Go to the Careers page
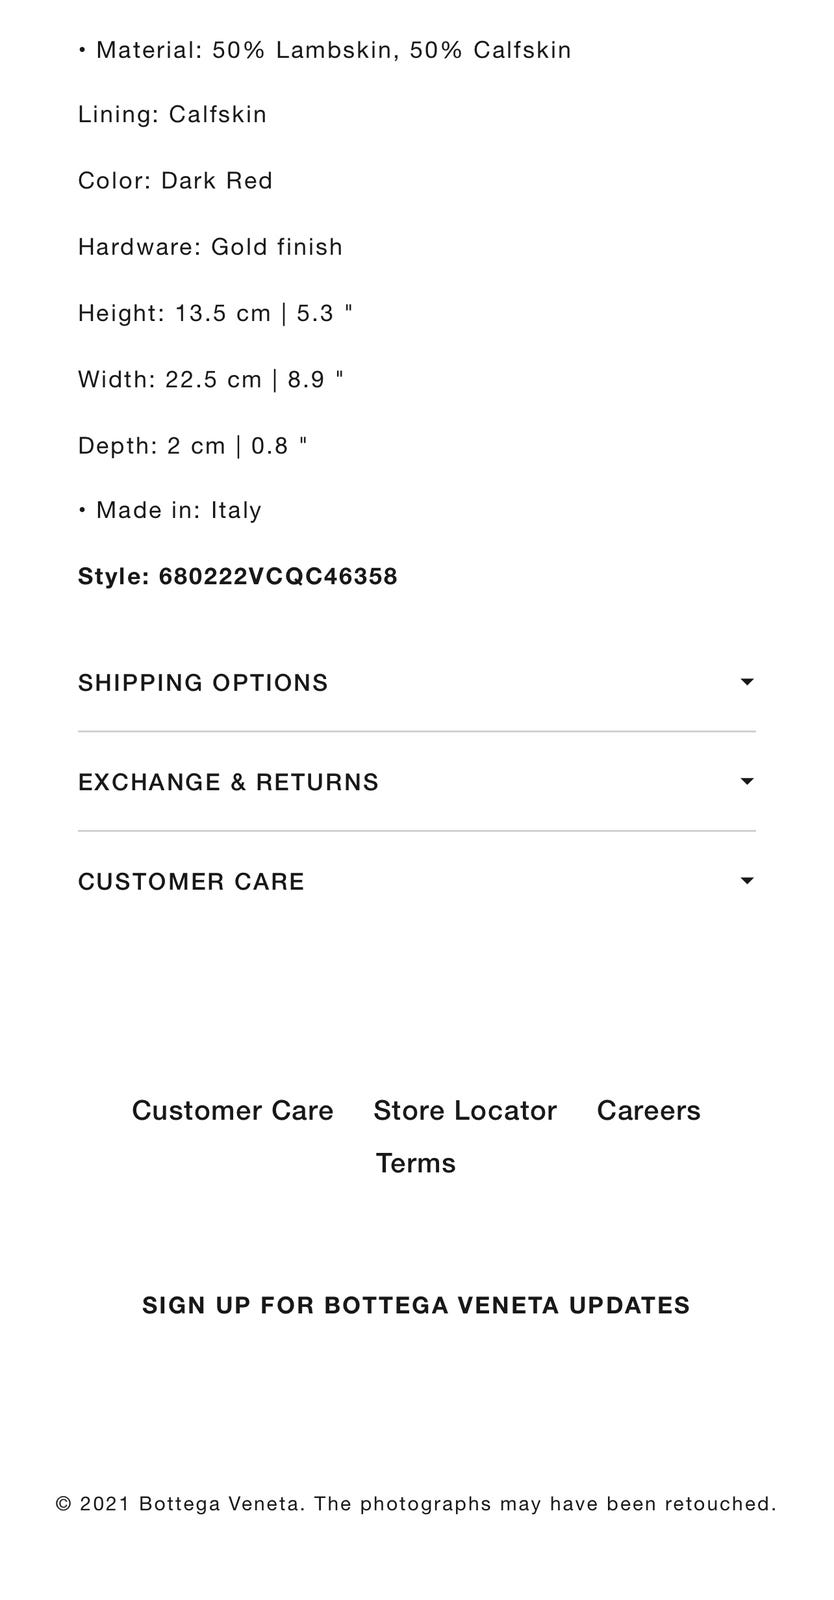This screenshot has height=1600, width=834. 649,1111
